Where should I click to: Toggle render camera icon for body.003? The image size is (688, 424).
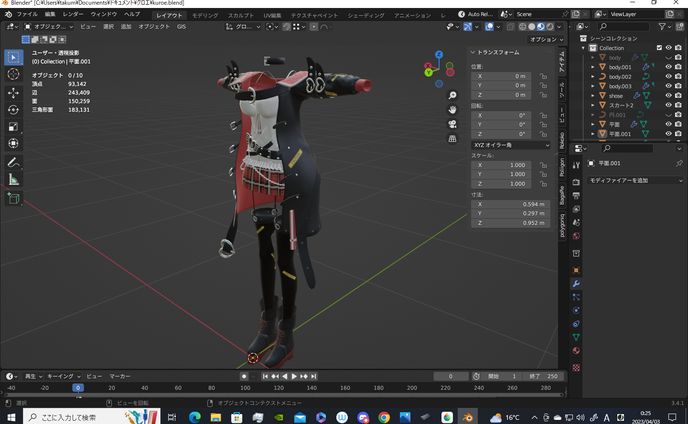pos(678,86)
